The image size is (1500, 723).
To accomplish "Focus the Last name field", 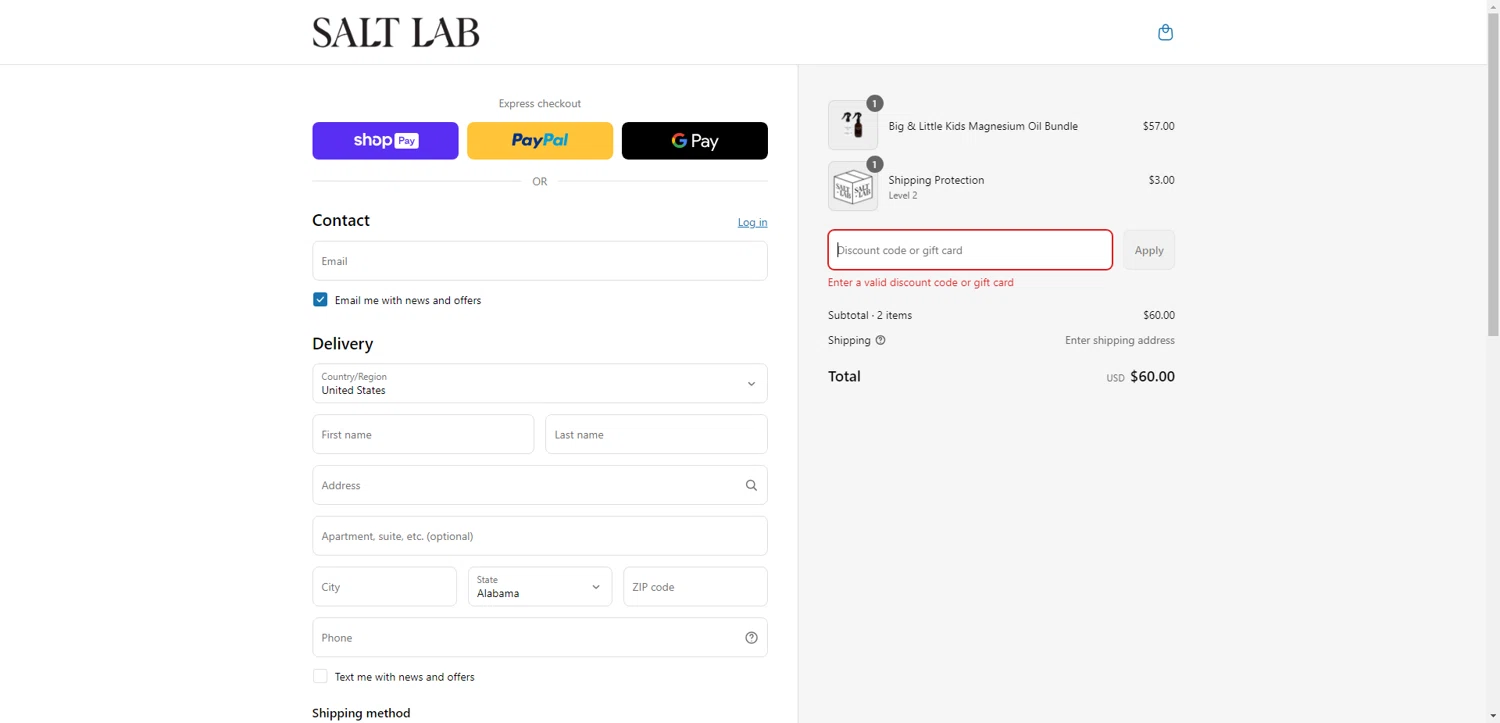I will pyautogui.click(x=656, y=434).
